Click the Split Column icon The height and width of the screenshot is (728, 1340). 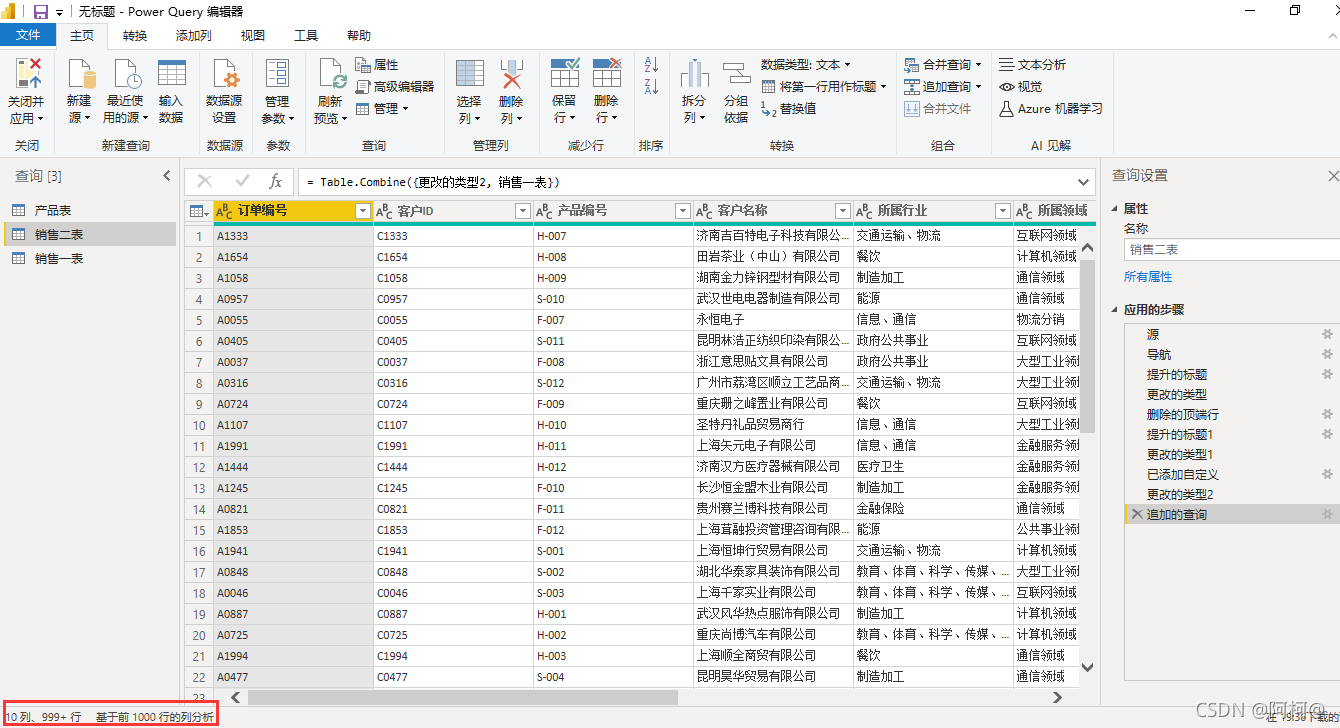(x=694, y=73)
